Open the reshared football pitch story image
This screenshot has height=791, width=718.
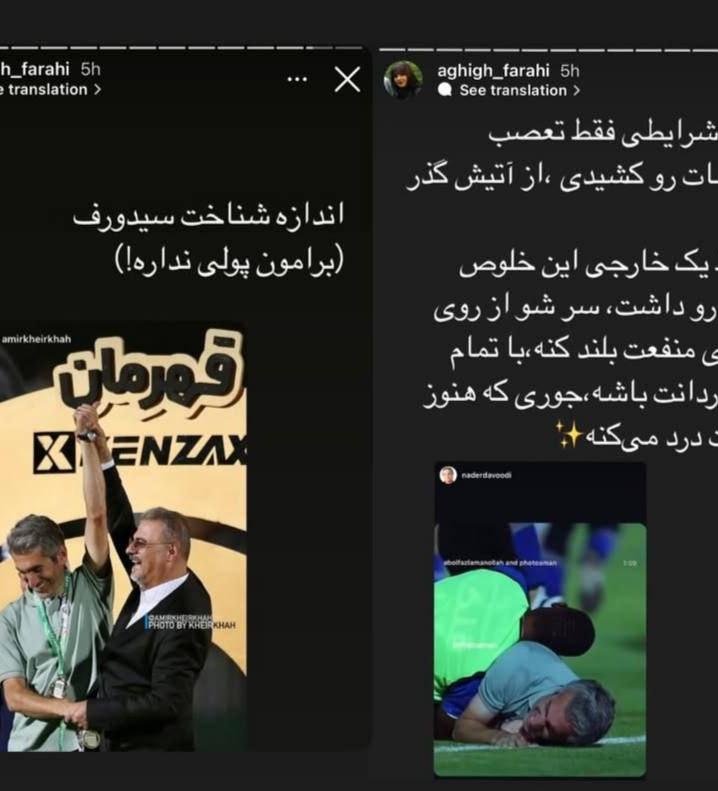[x=540, y=619]
